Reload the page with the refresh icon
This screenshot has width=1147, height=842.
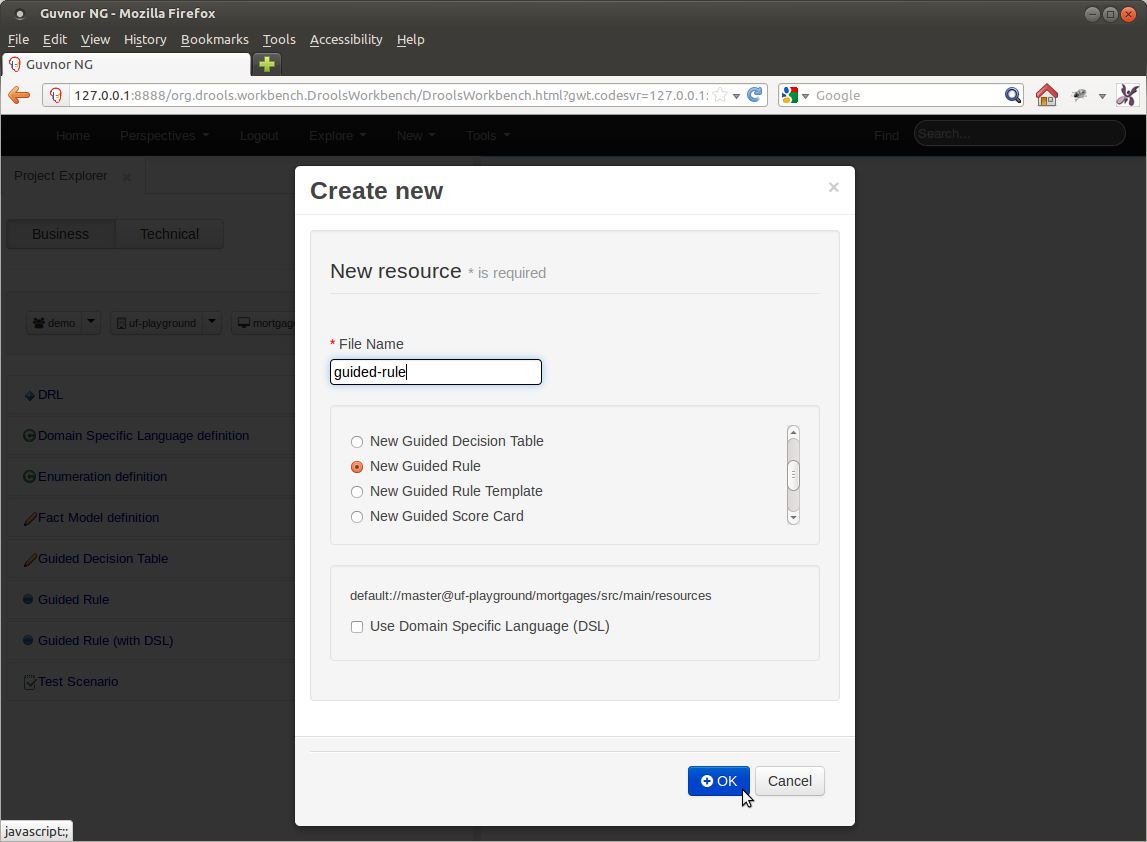click(x=755, y=95)
